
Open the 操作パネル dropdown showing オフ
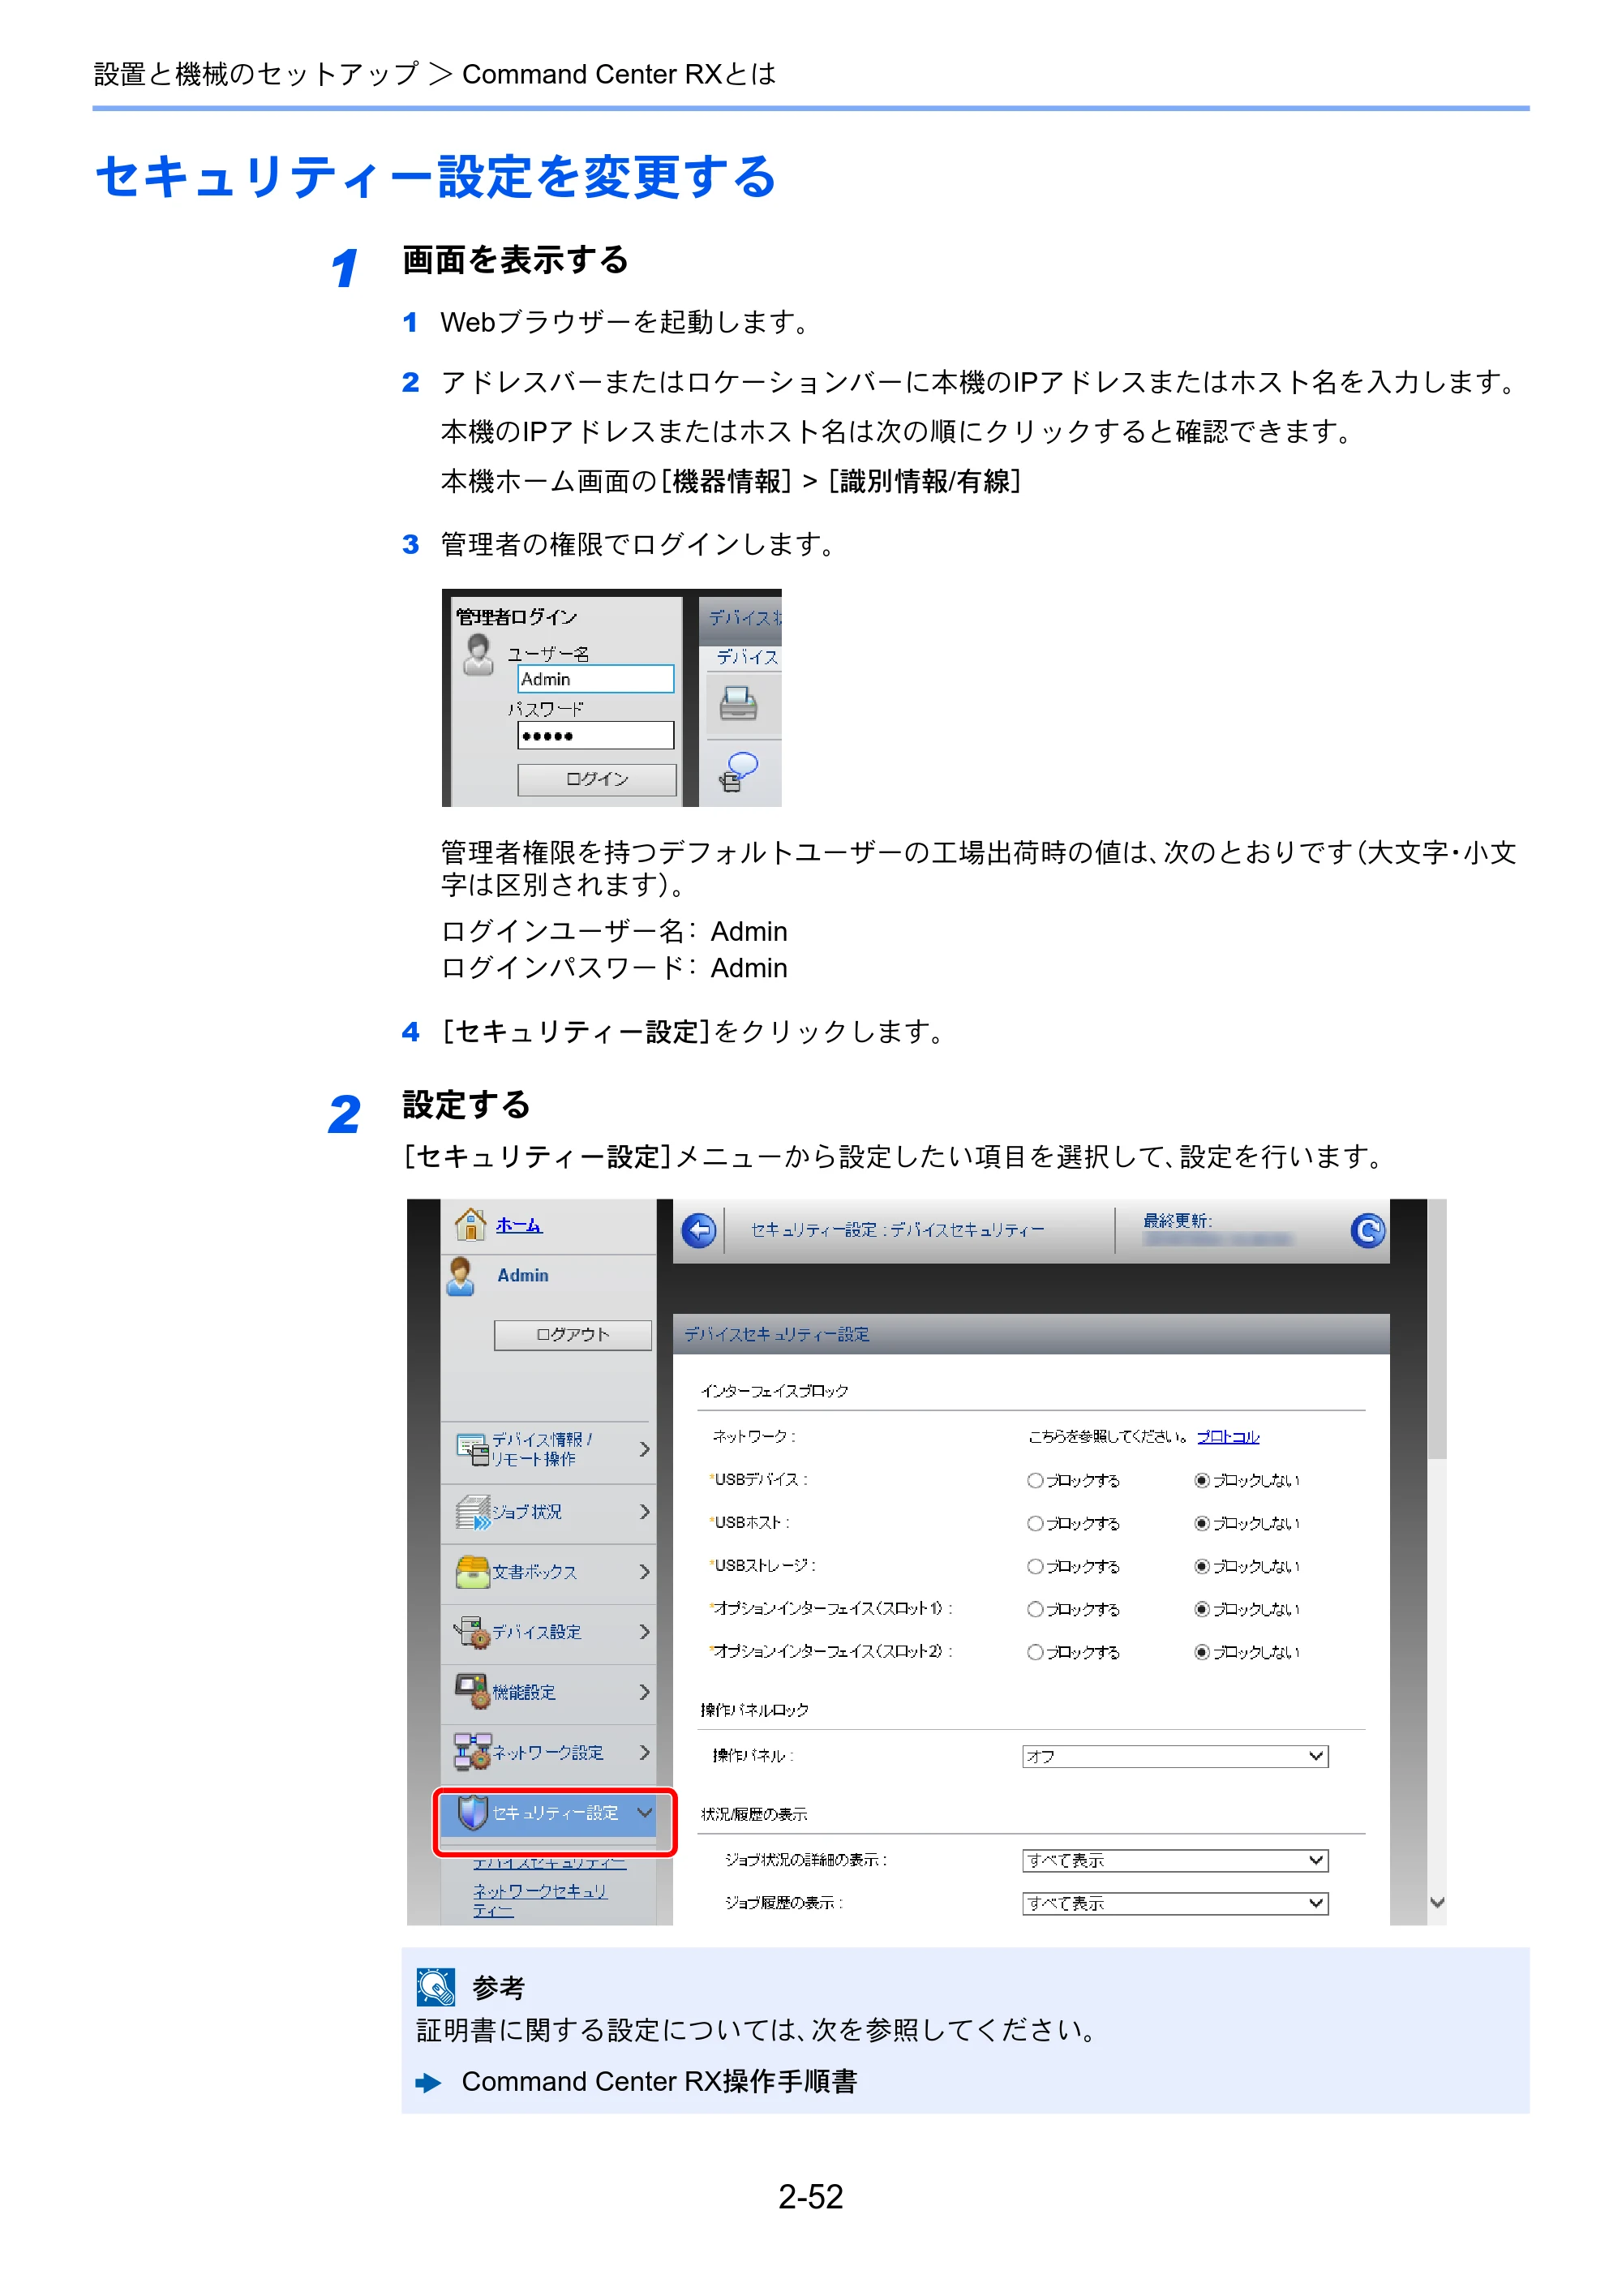[1175, 1757]
